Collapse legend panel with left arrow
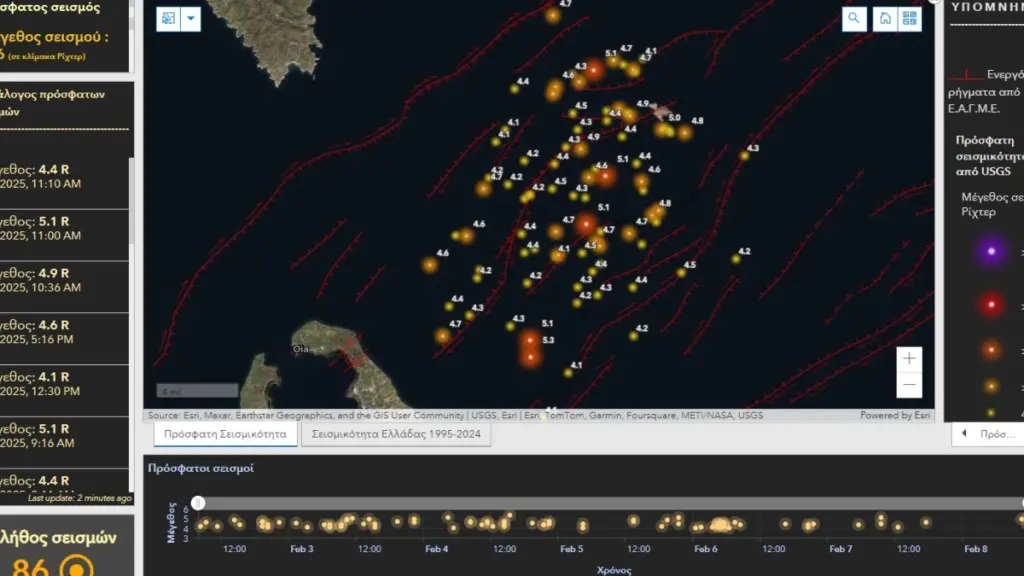The image size is (1024, 576). [x=964, y=434]
